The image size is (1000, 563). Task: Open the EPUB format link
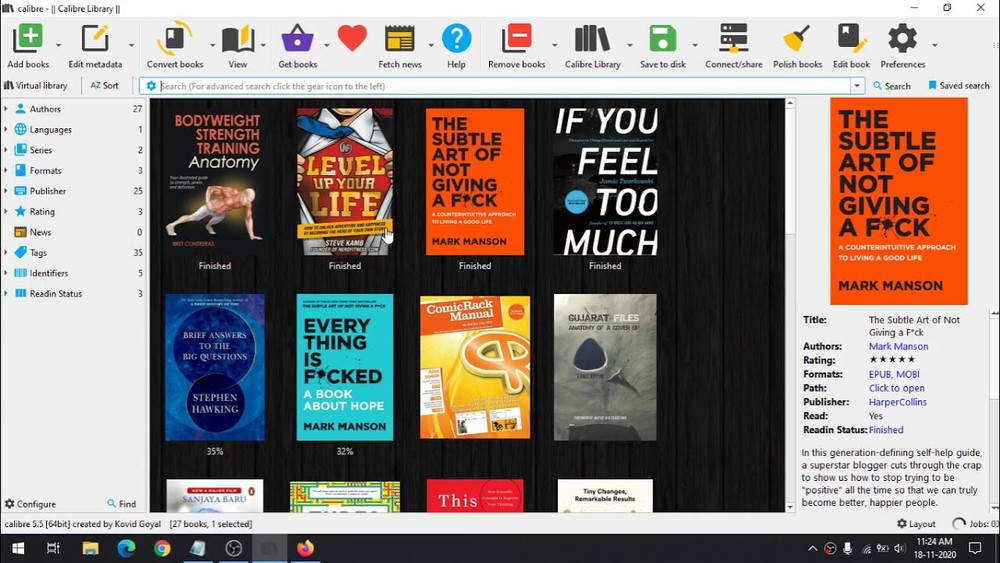880,374
